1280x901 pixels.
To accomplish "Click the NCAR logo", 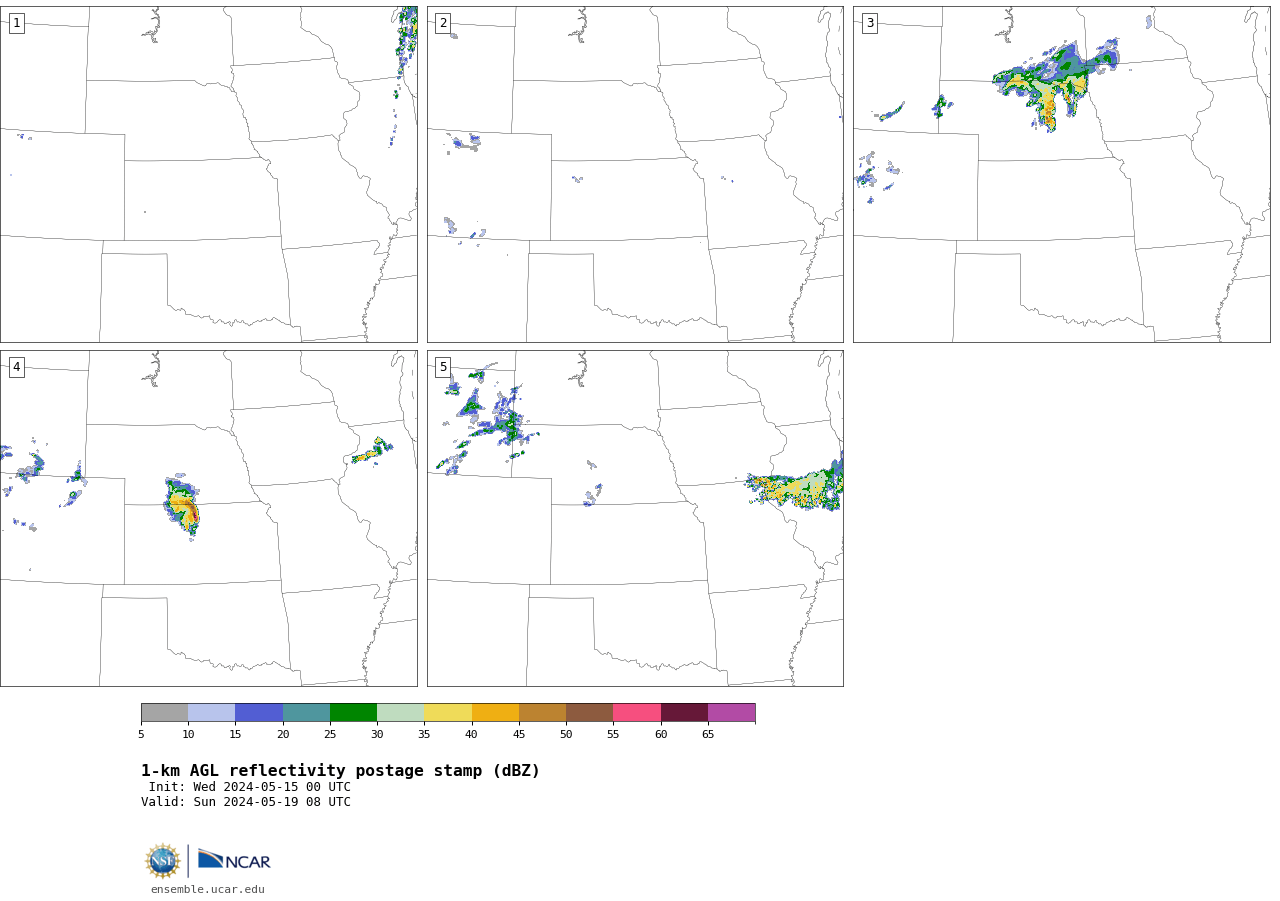I will (234, 860).
